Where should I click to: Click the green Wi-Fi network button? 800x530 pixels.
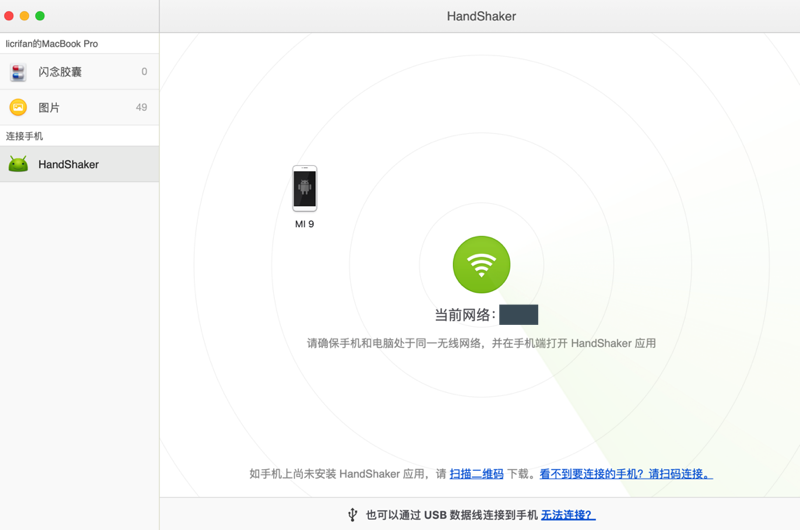pos(481,264)
